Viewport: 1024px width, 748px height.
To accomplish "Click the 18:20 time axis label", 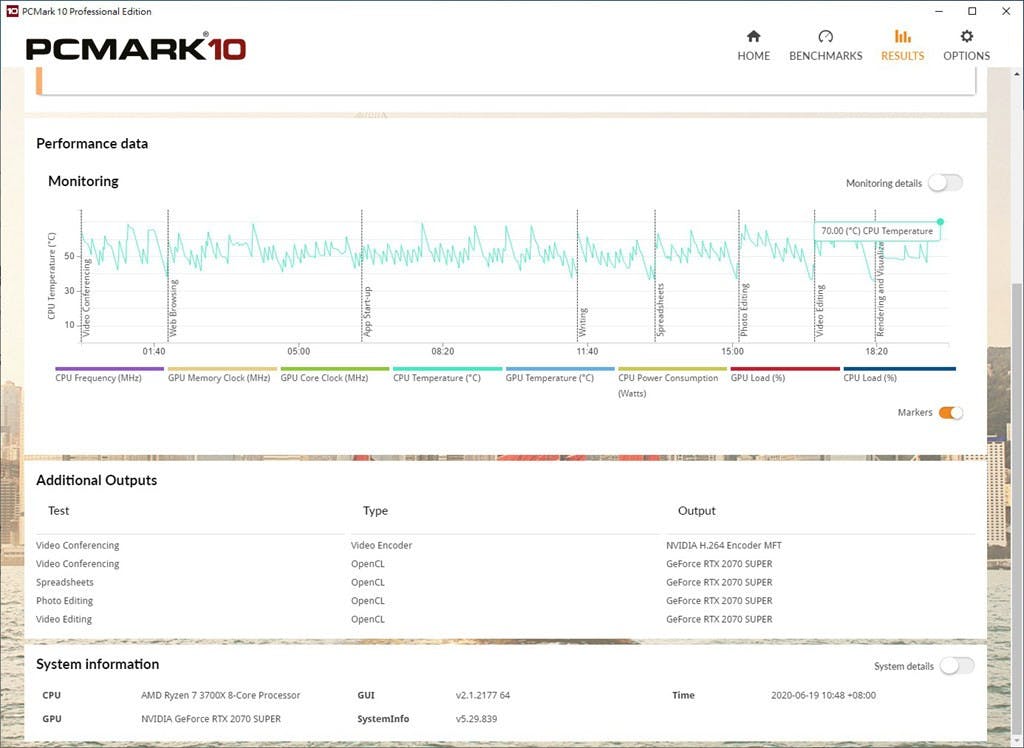I will click(x=876, y=351).
